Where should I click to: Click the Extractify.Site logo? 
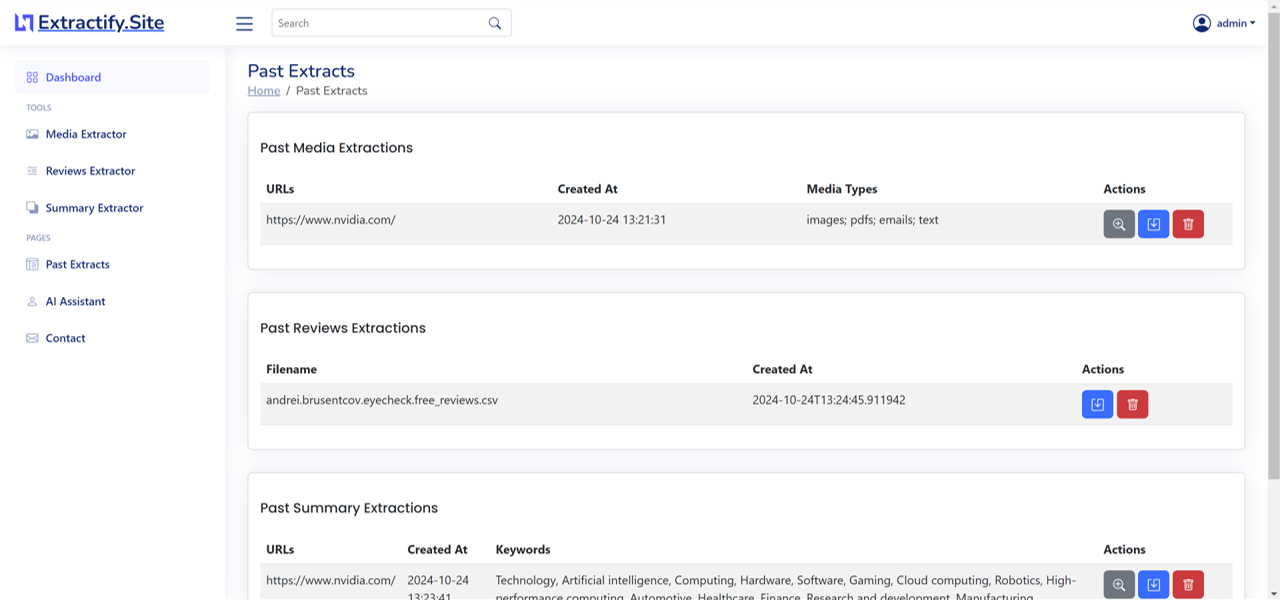(x=89, y=22)
